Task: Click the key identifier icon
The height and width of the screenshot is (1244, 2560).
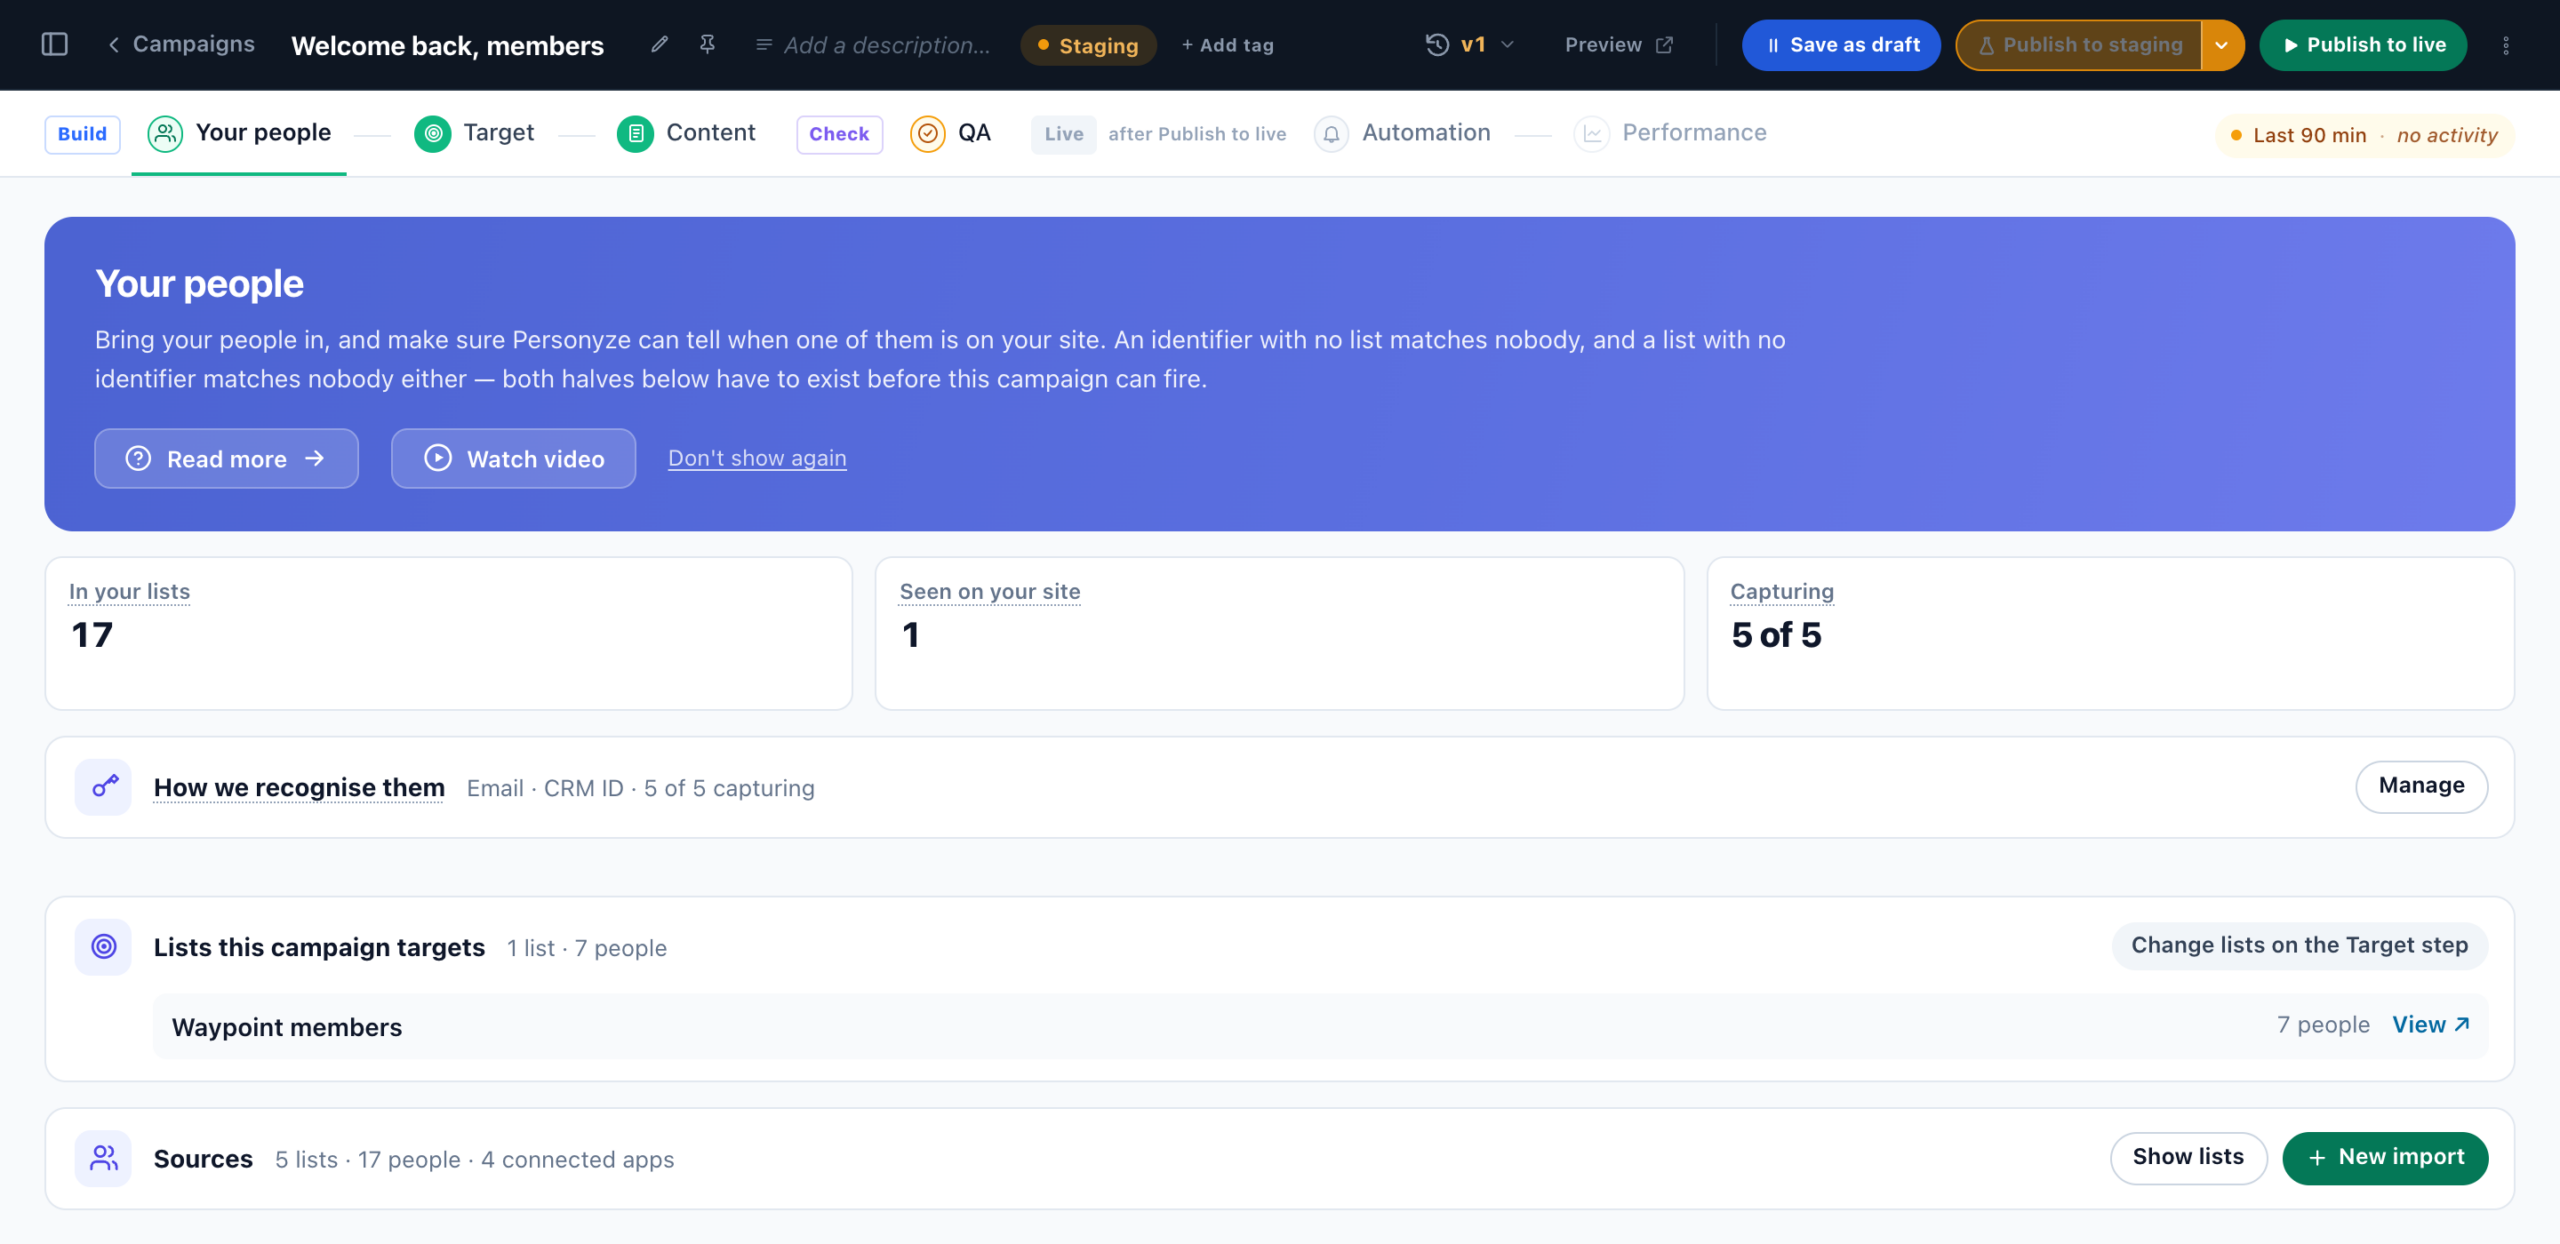Action: coord(104,787)
